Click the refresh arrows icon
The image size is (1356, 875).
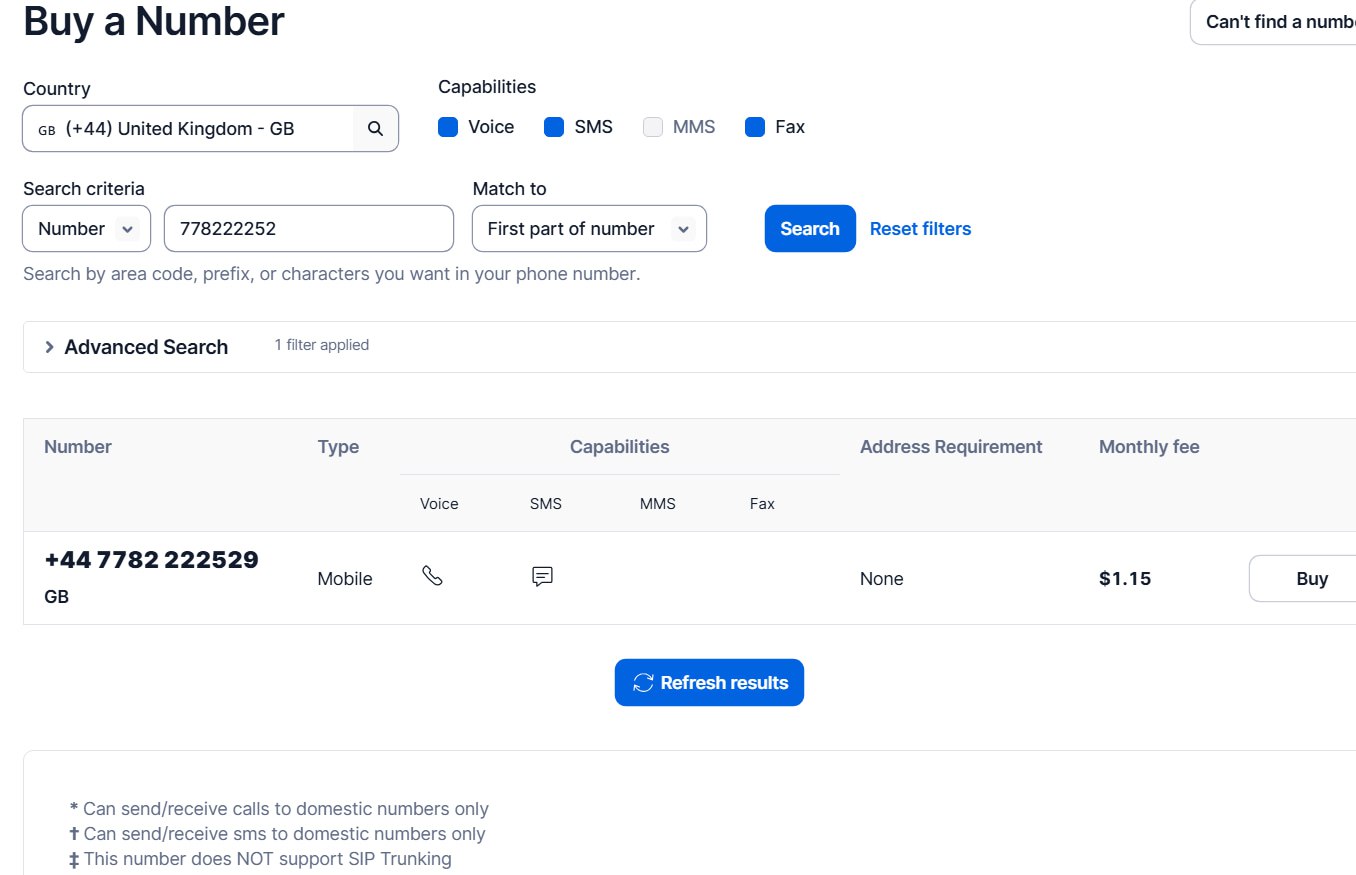click(x=643, y=683)
